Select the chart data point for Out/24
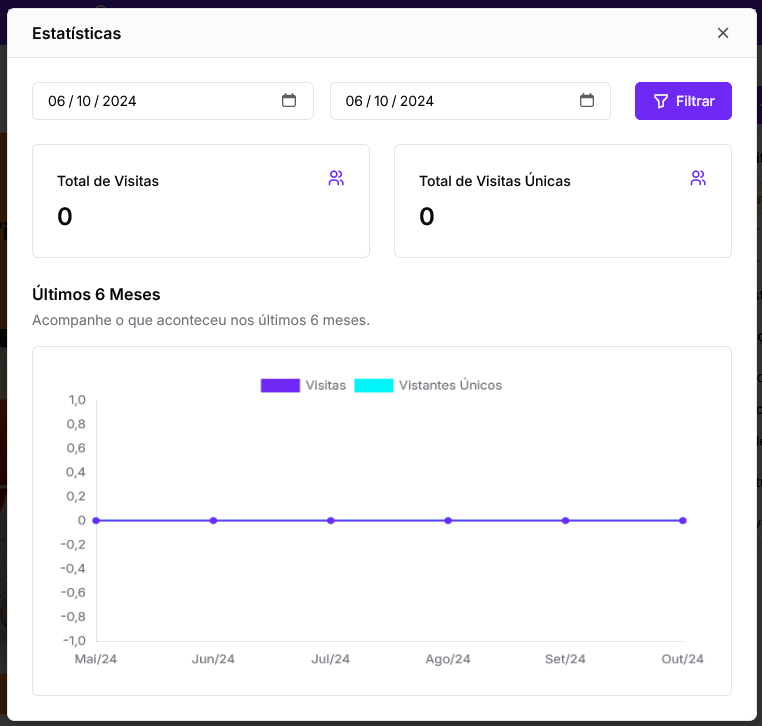This screenshot has height=726, width=762. tap(683, 520)
